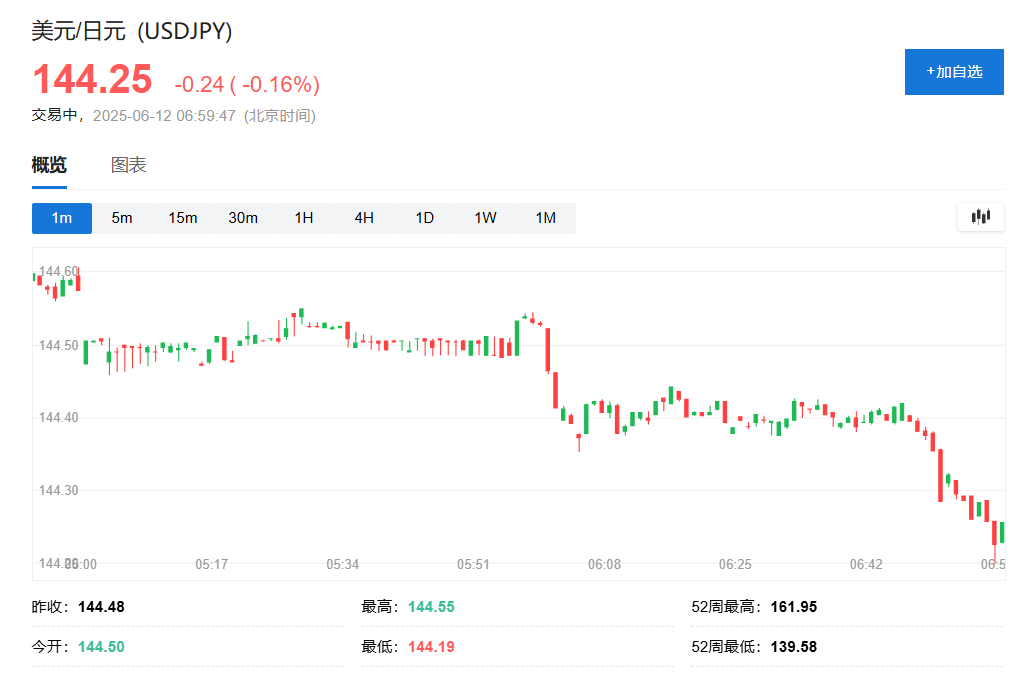Click the 05:17 time axis label
This screenshot has height=678, width=1026.
tap(211, 564)
